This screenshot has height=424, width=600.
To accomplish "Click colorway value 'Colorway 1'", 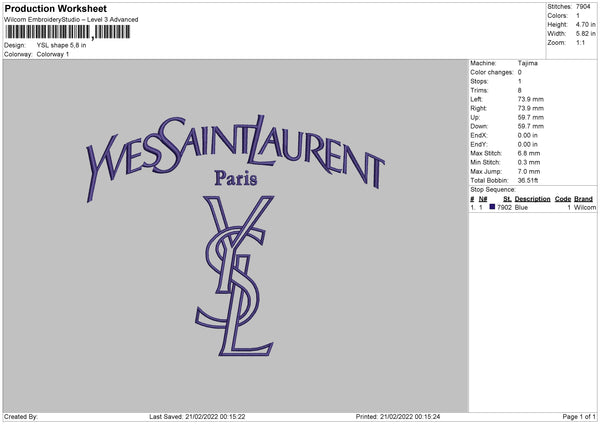I will click(x=53, y=54).
